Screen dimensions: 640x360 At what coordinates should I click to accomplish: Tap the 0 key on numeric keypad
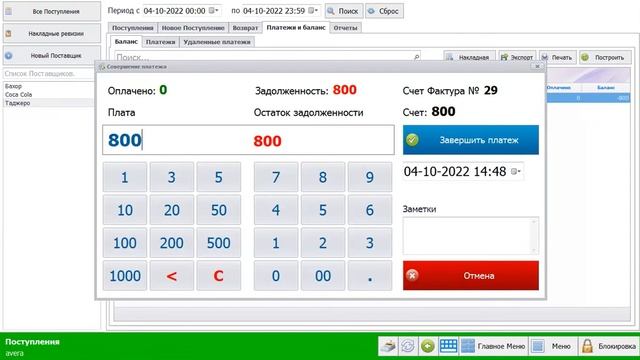pos(276,276)
